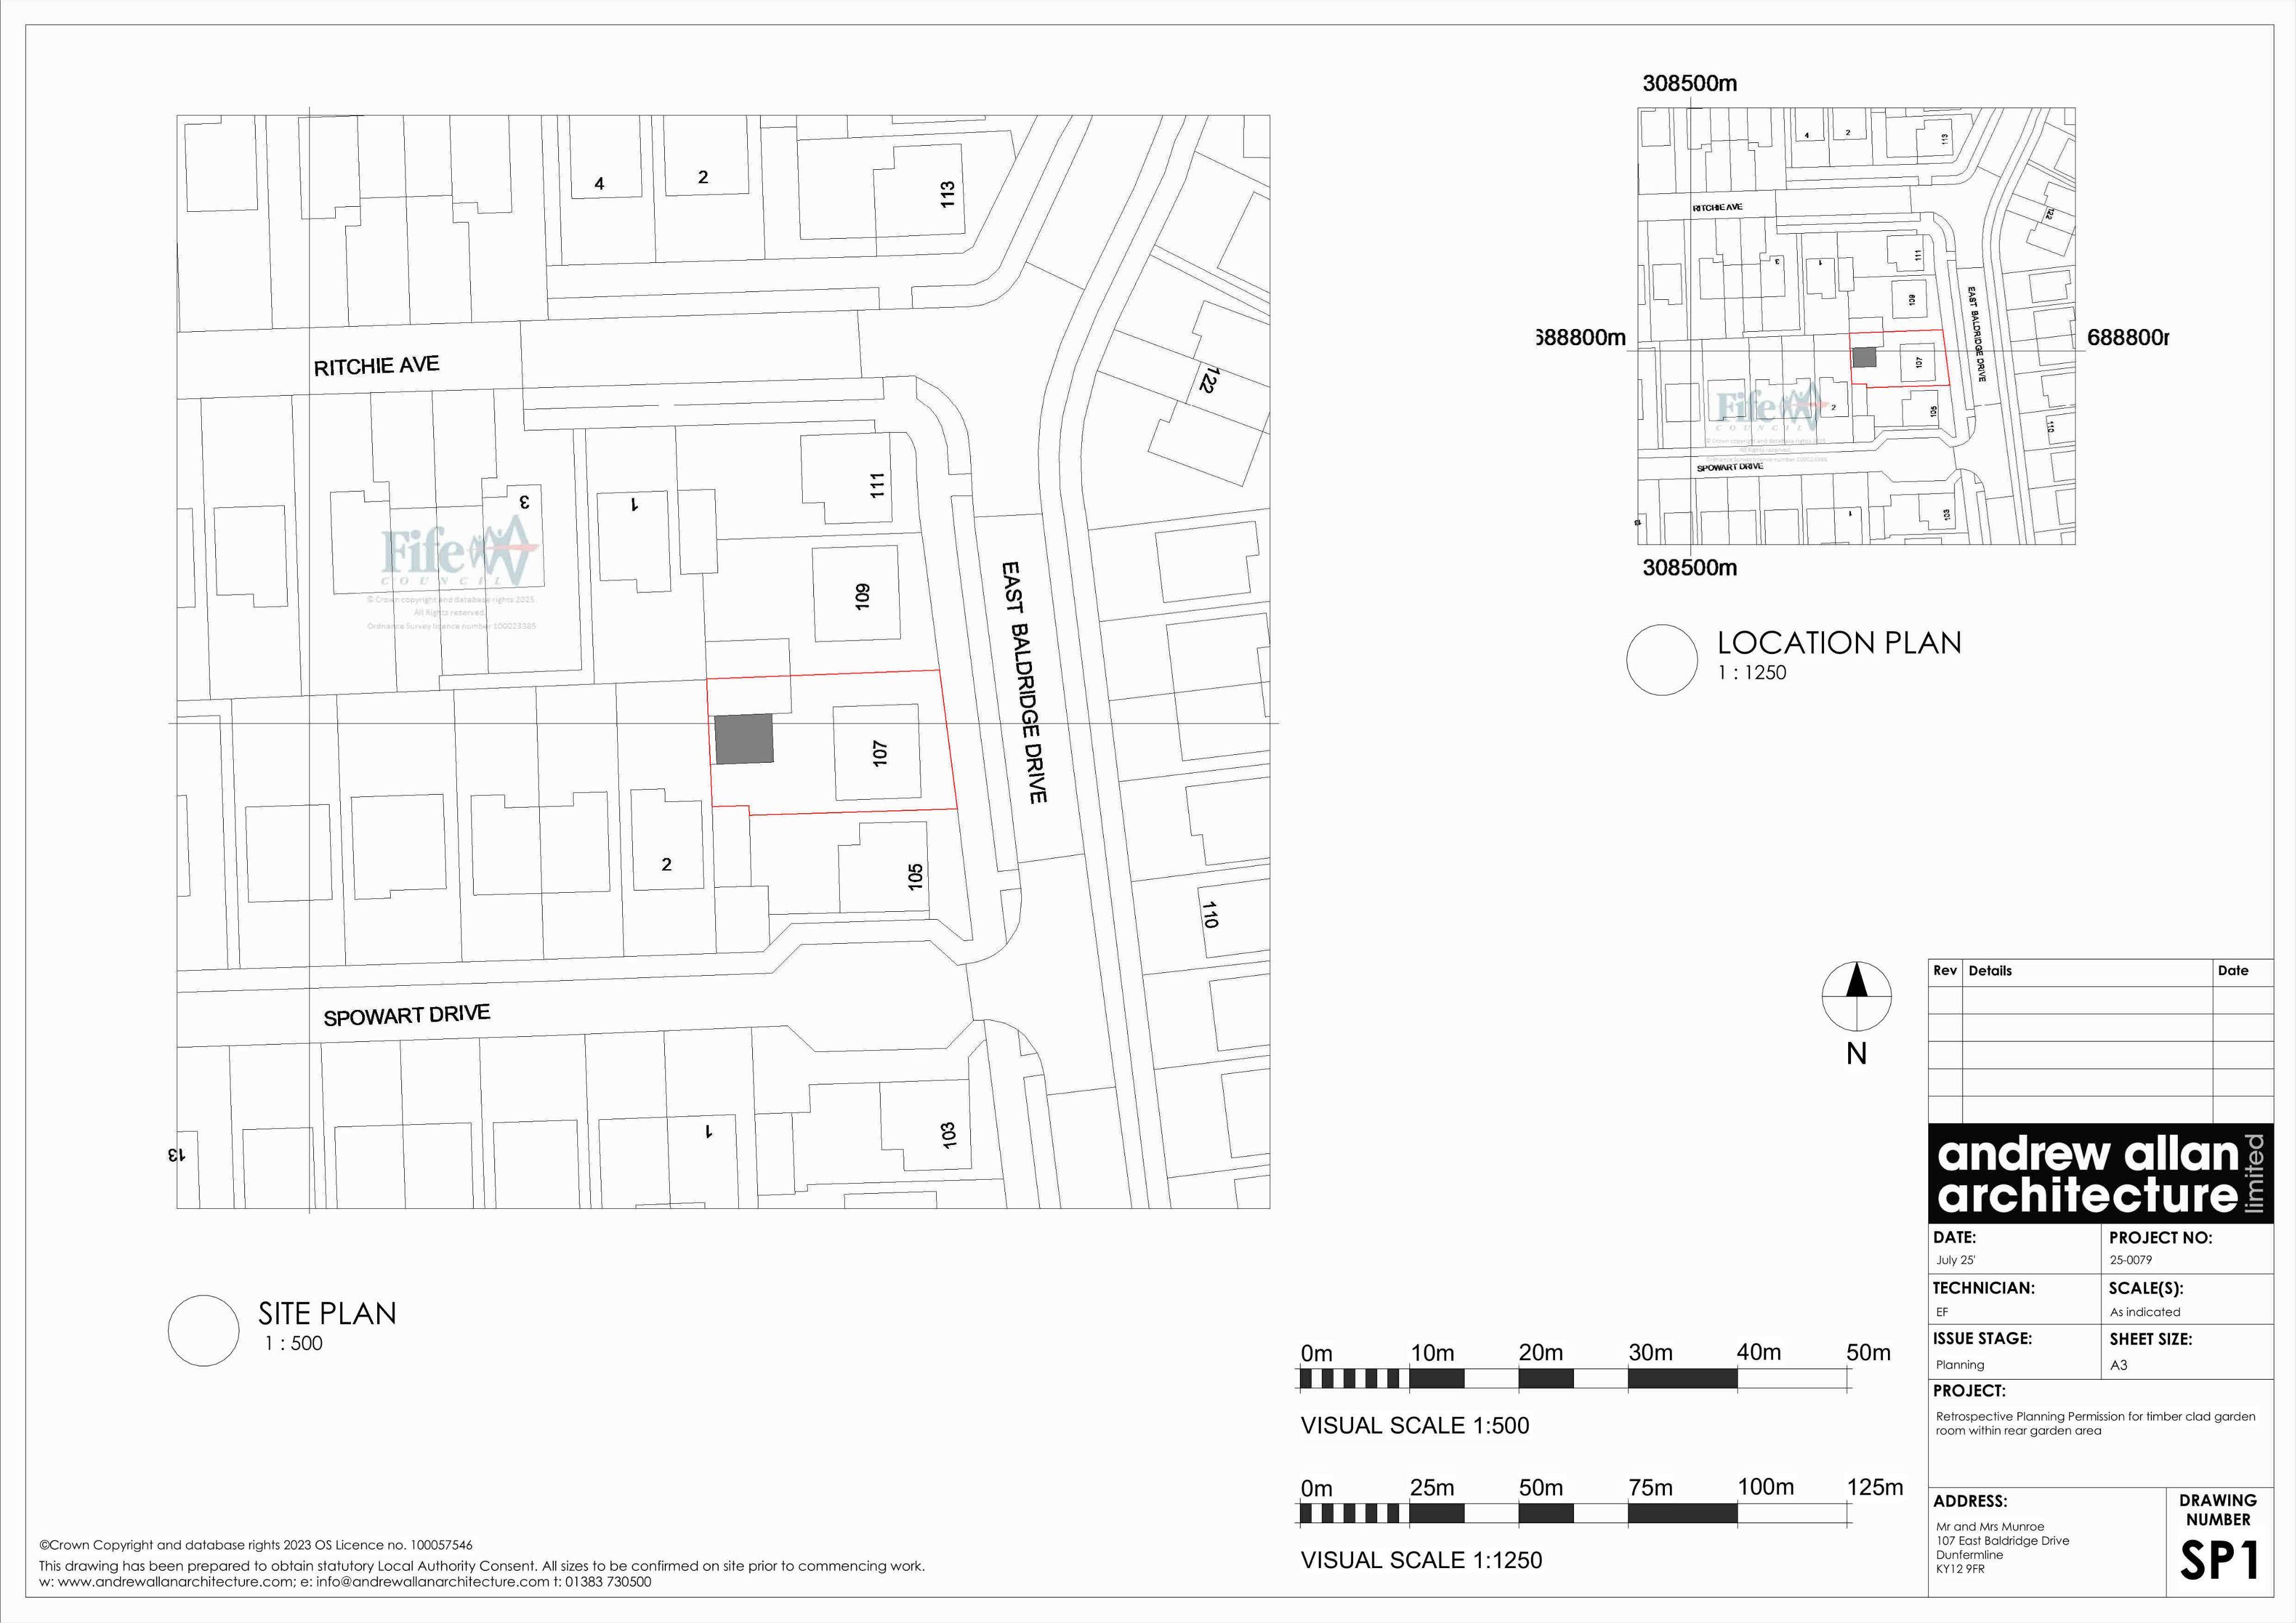Click the 'TECHNICIAN:' label
The width and height of the screenshot is (2296, 1623).
pos(1984,1288)
